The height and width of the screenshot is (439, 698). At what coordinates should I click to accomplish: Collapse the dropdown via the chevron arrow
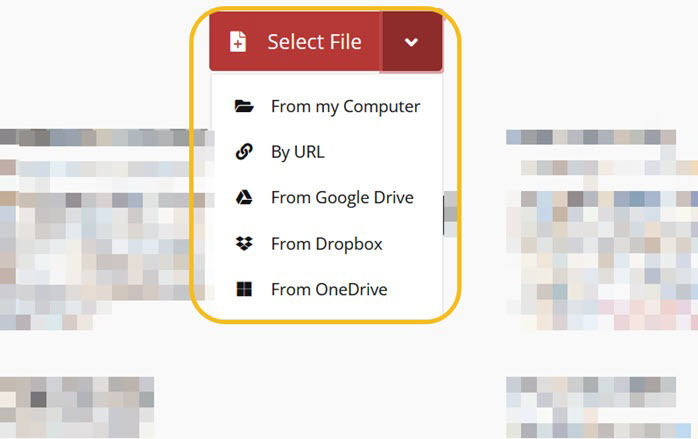click(411, 42)
